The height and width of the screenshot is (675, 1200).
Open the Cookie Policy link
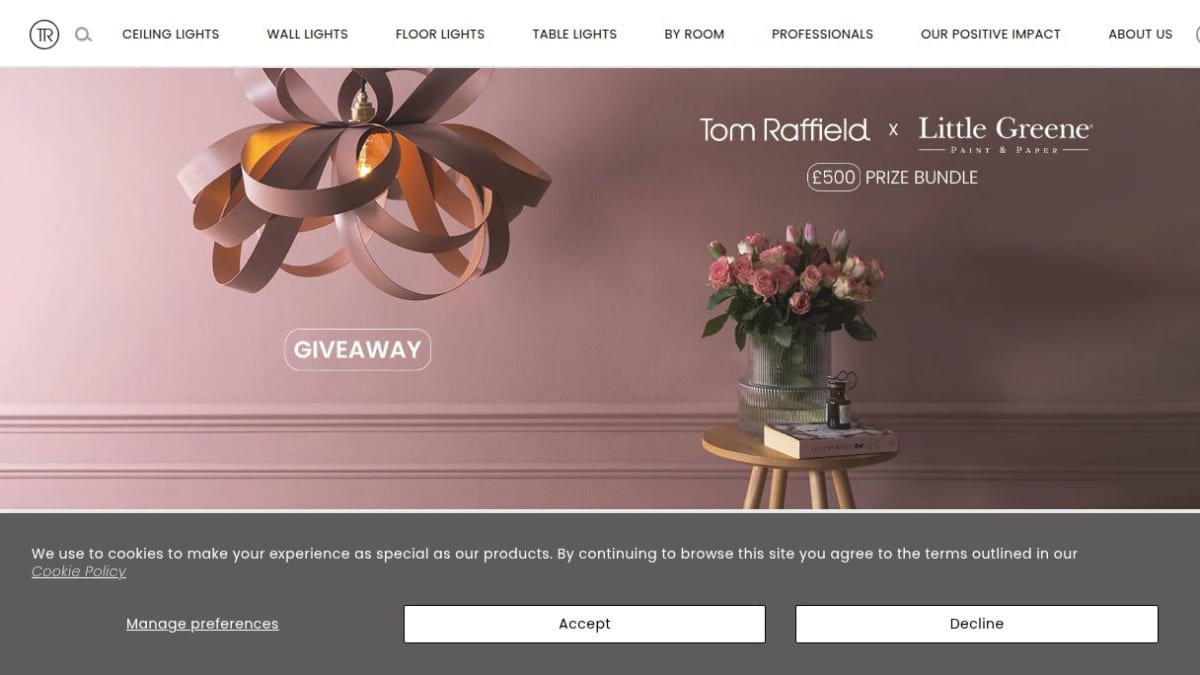[x=79, y=572]
